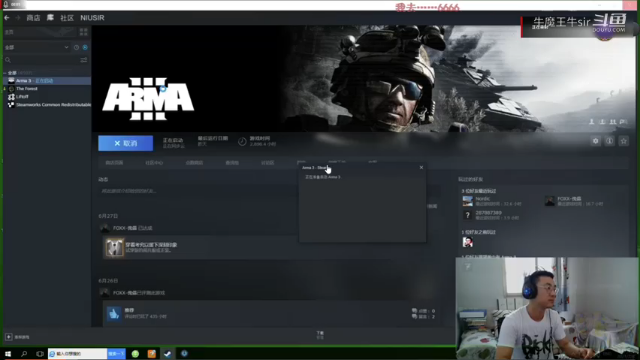This screenshot has height=360, width=640.
Task: Open the advanced filter sliders icon
Action: [x=84, y=60]
